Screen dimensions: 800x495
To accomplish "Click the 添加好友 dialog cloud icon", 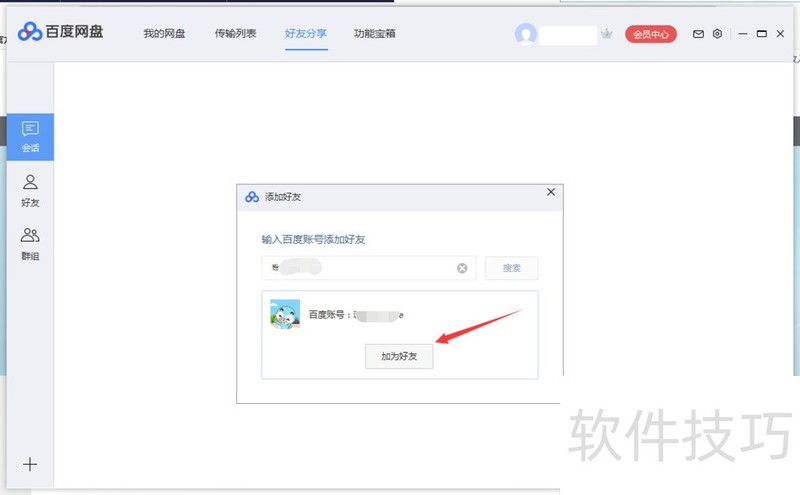I will [x=252, y=197].
